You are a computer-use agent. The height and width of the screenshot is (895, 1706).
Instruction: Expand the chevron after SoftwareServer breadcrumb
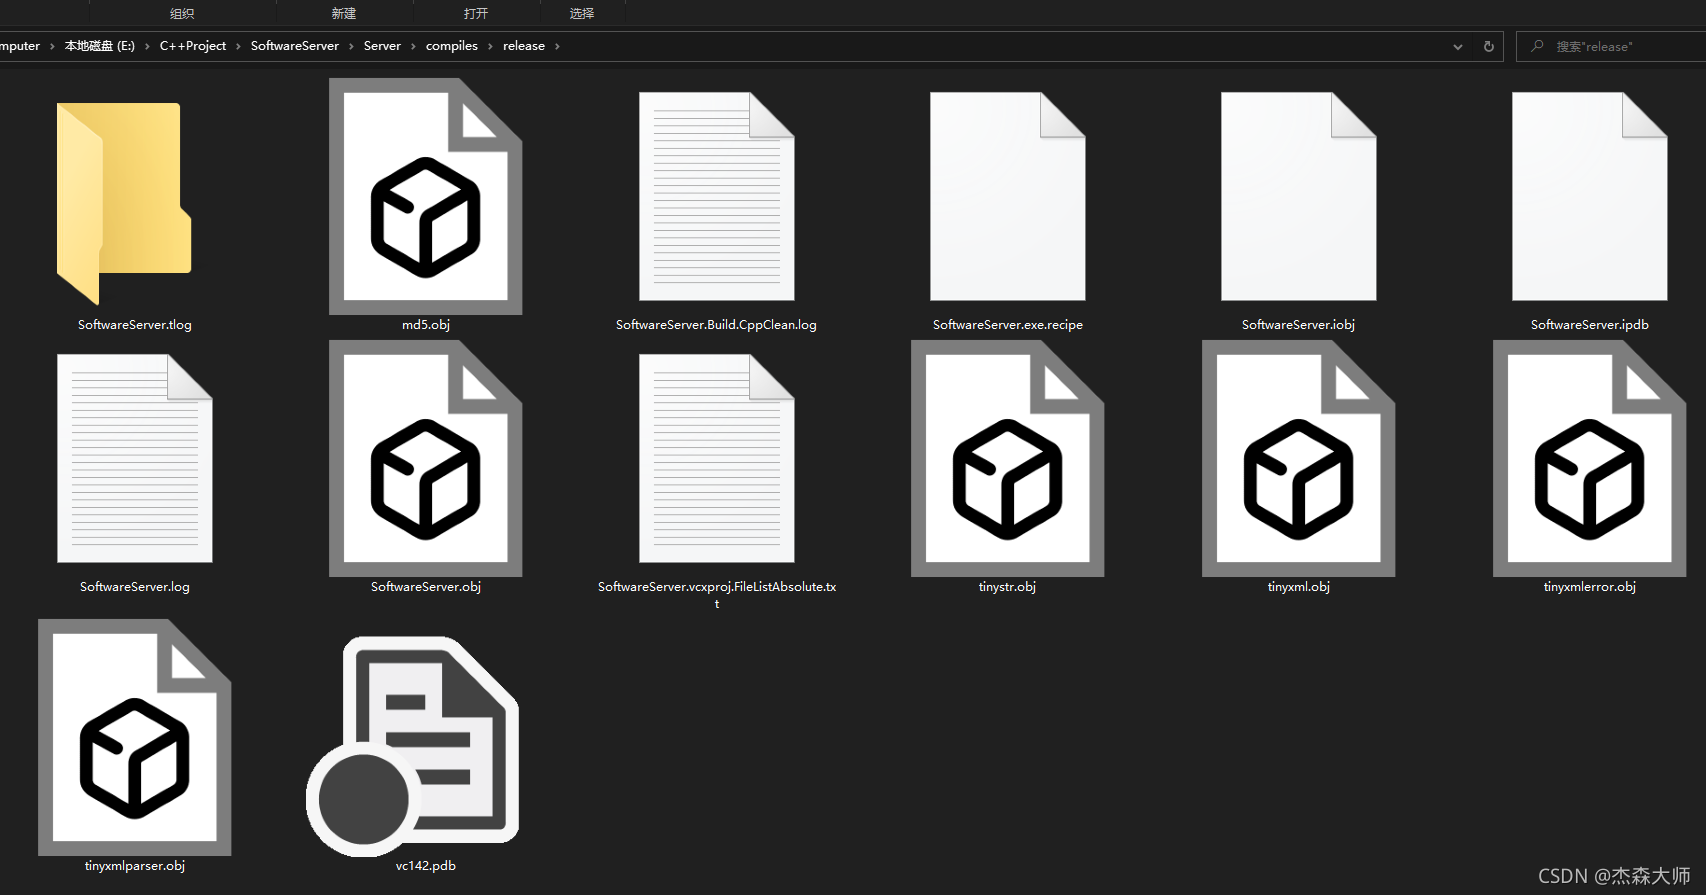pyautogui.click(x=351, y=46)
